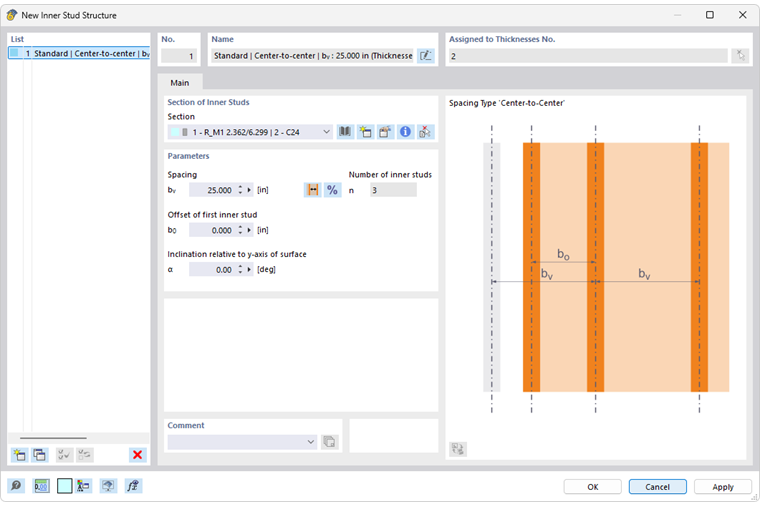The image size is (760, 507).
Task: Select list item 1 Standard Center-to-center
Action: [x=79, y=53]
